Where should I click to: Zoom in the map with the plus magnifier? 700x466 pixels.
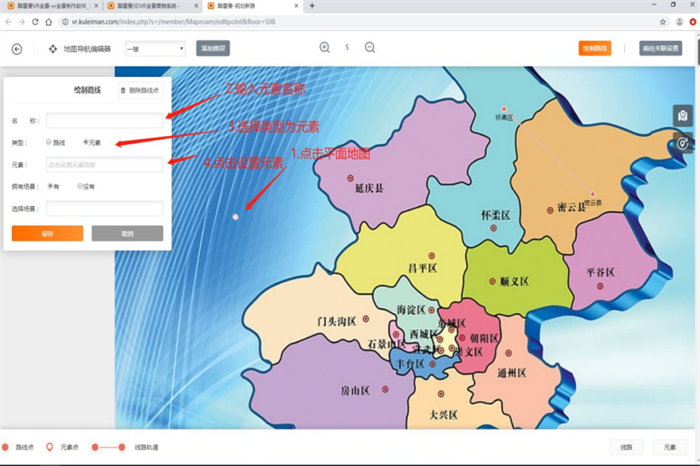tap(325, 47)
